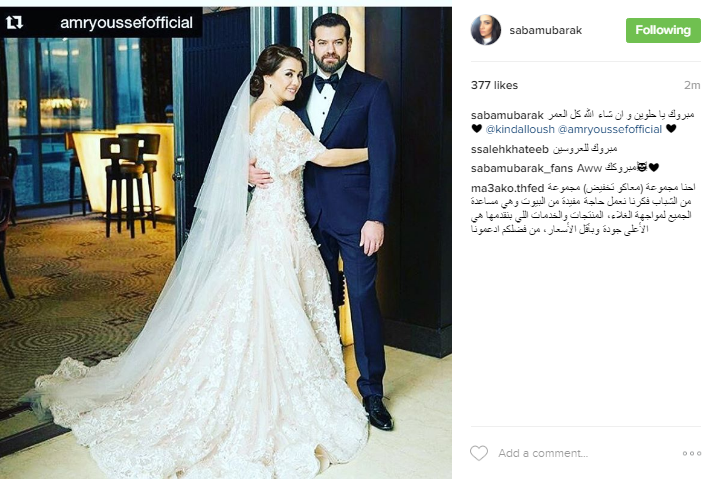Click the Arabic comment text by ma3ako.thfed

583,209
